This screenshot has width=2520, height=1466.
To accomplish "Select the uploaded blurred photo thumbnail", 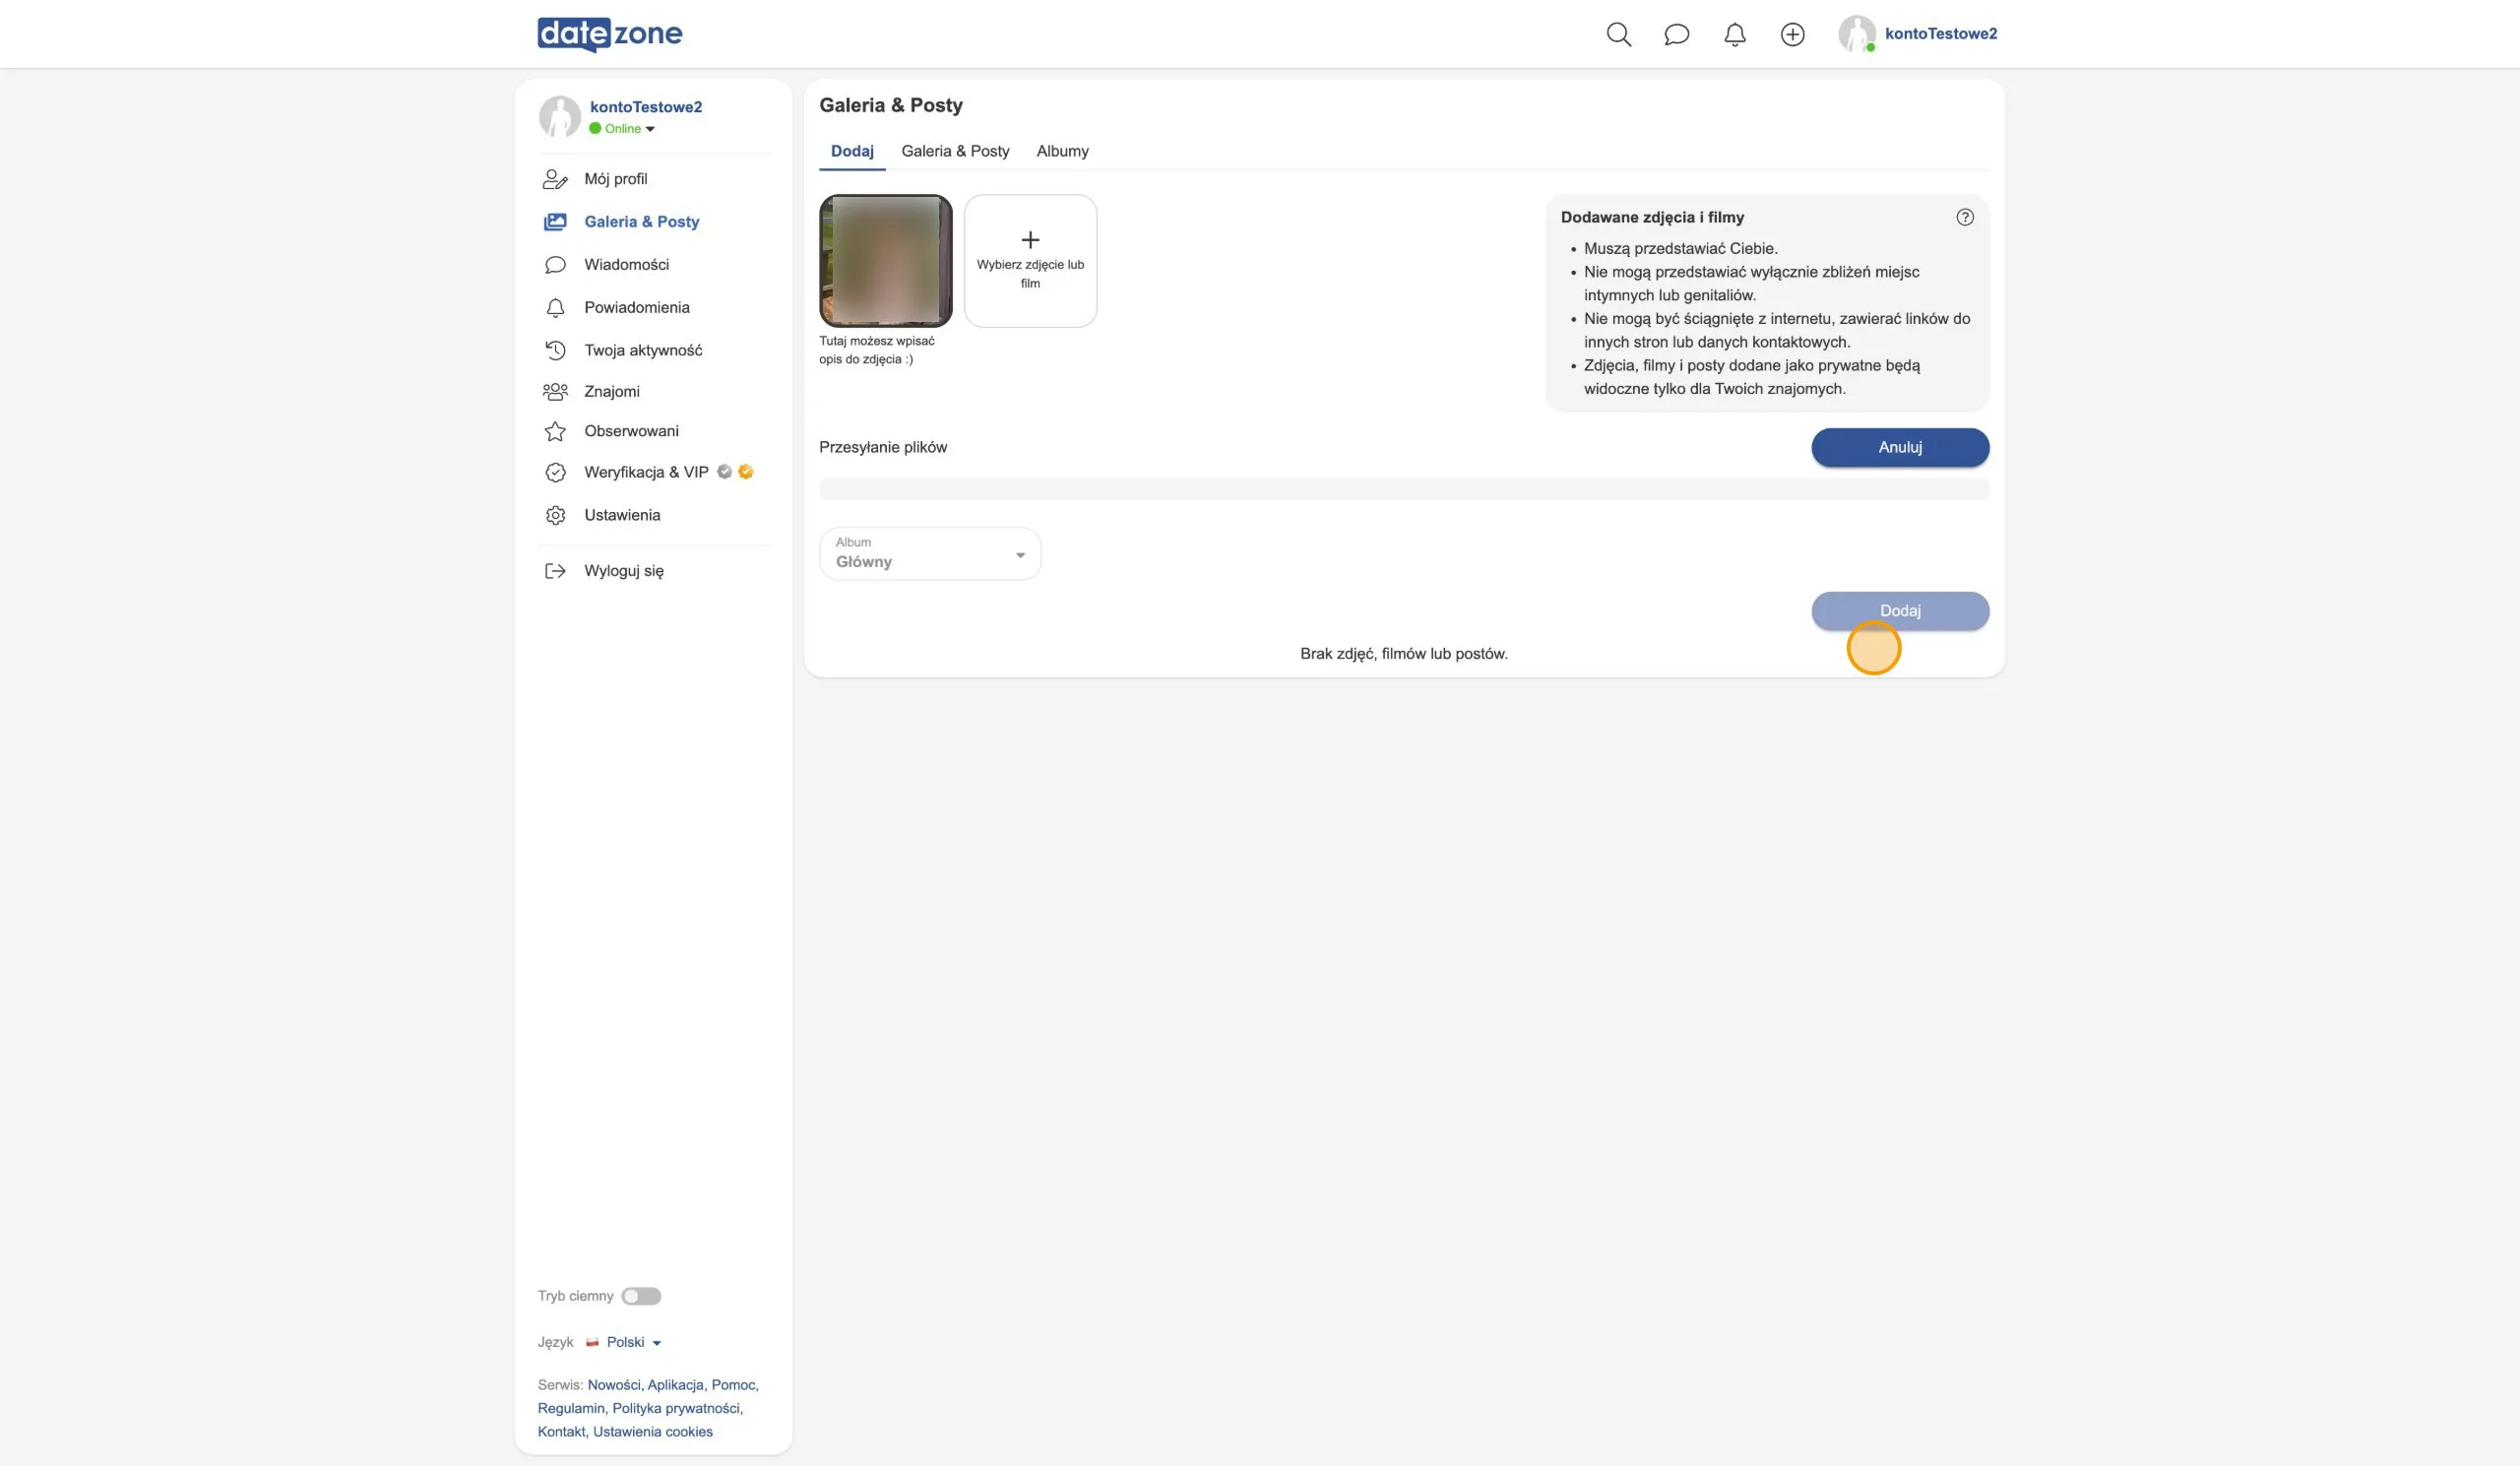I will click(886, 261).
